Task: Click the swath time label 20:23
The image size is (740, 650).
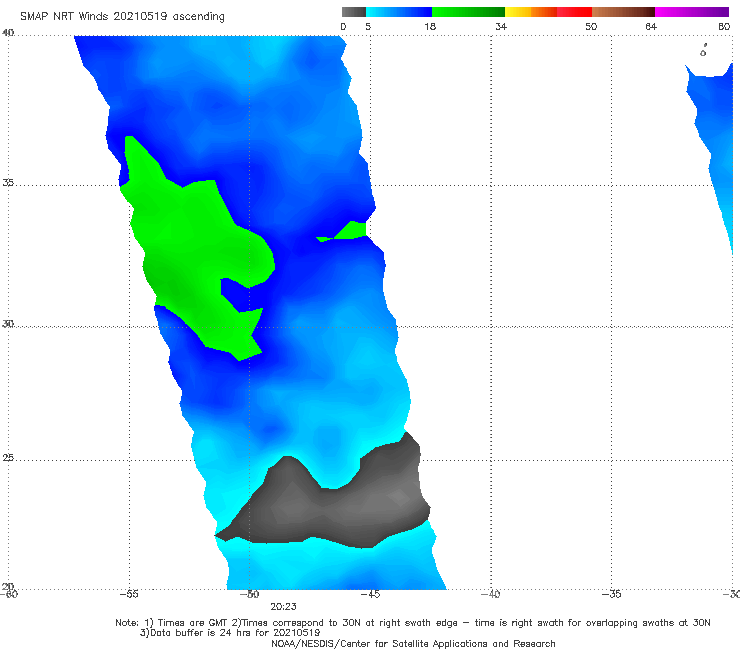Action: [x=283, y=607]
